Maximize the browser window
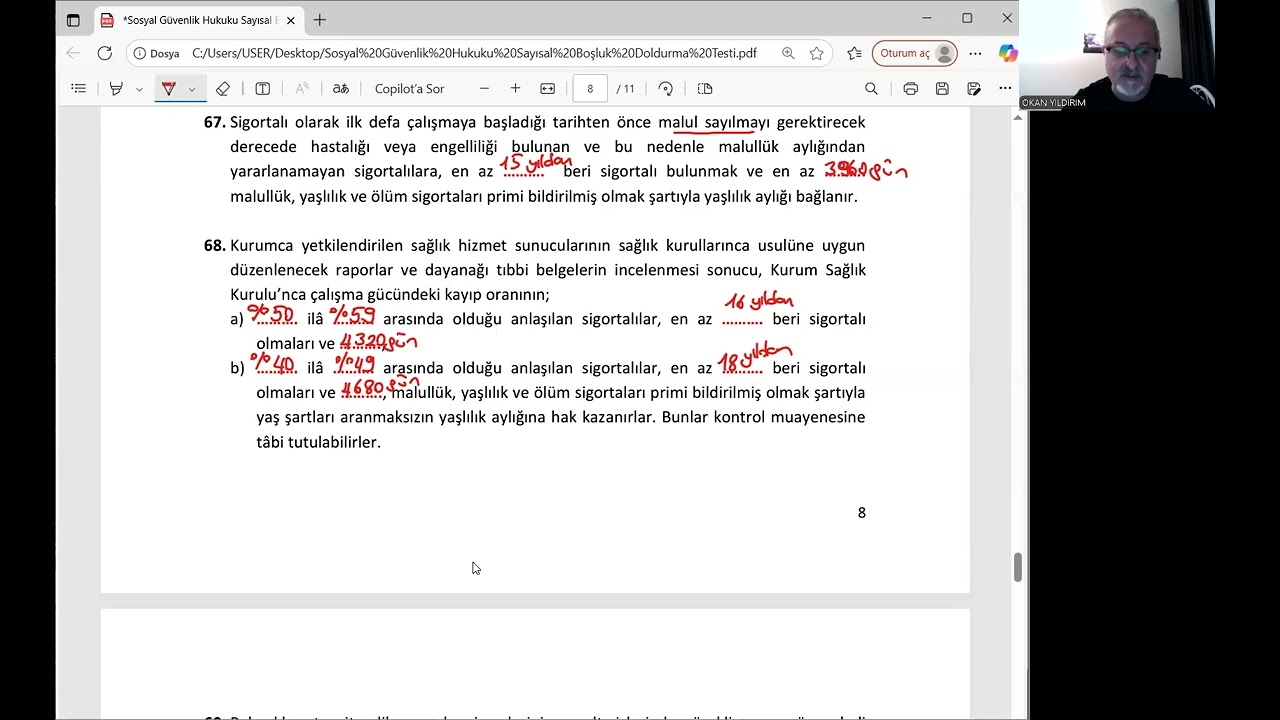This screenshot has height=720, width=1280. coord(967,18)
